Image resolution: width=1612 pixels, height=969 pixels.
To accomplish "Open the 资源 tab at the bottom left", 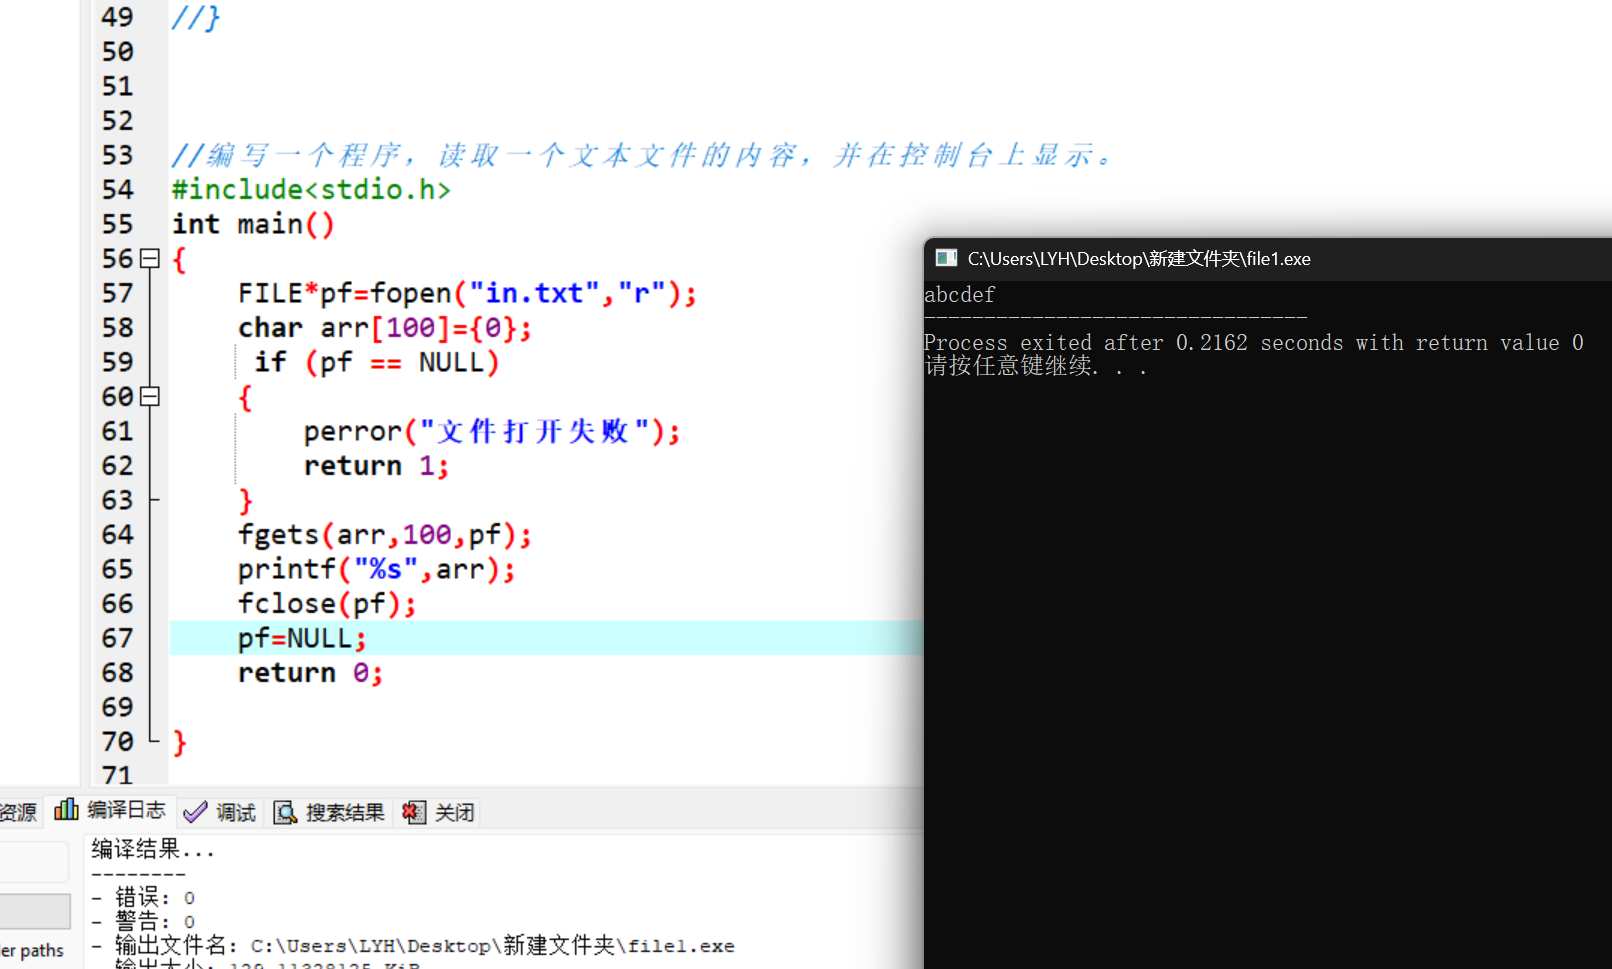I will pos(18,812).
